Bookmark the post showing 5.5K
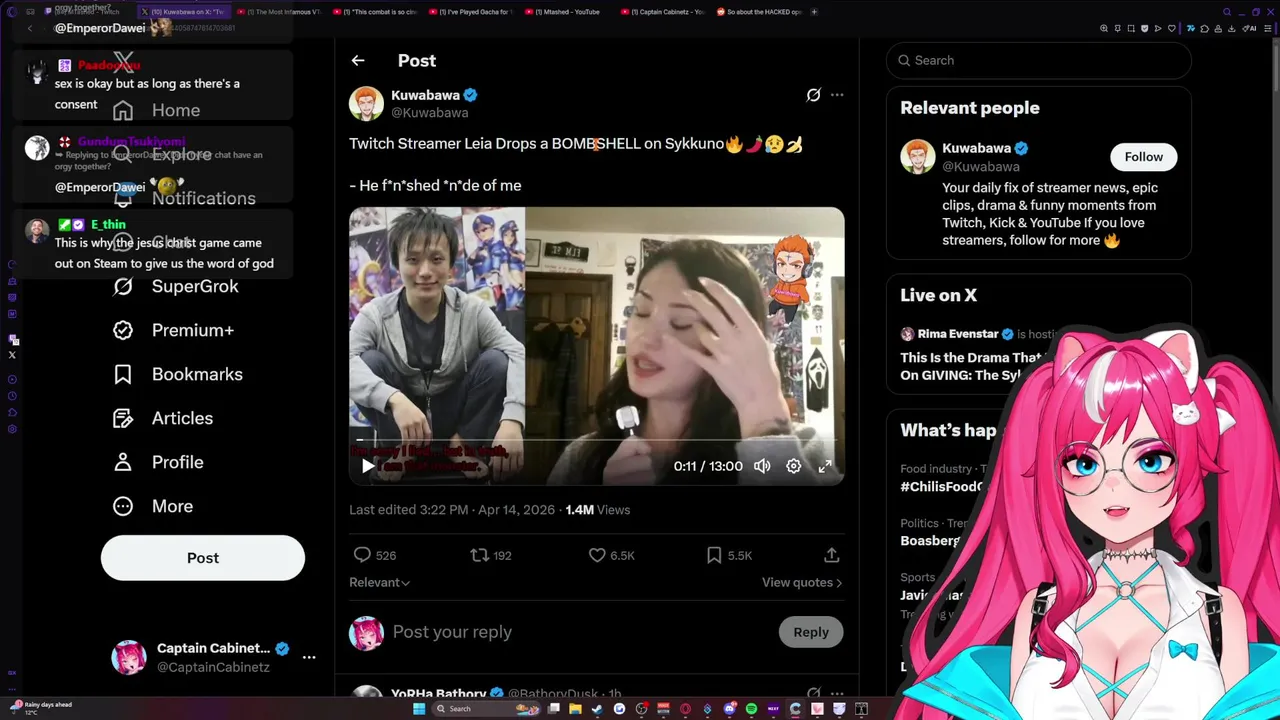Viewport: 1280px width, 720px height. click(729, 555)
